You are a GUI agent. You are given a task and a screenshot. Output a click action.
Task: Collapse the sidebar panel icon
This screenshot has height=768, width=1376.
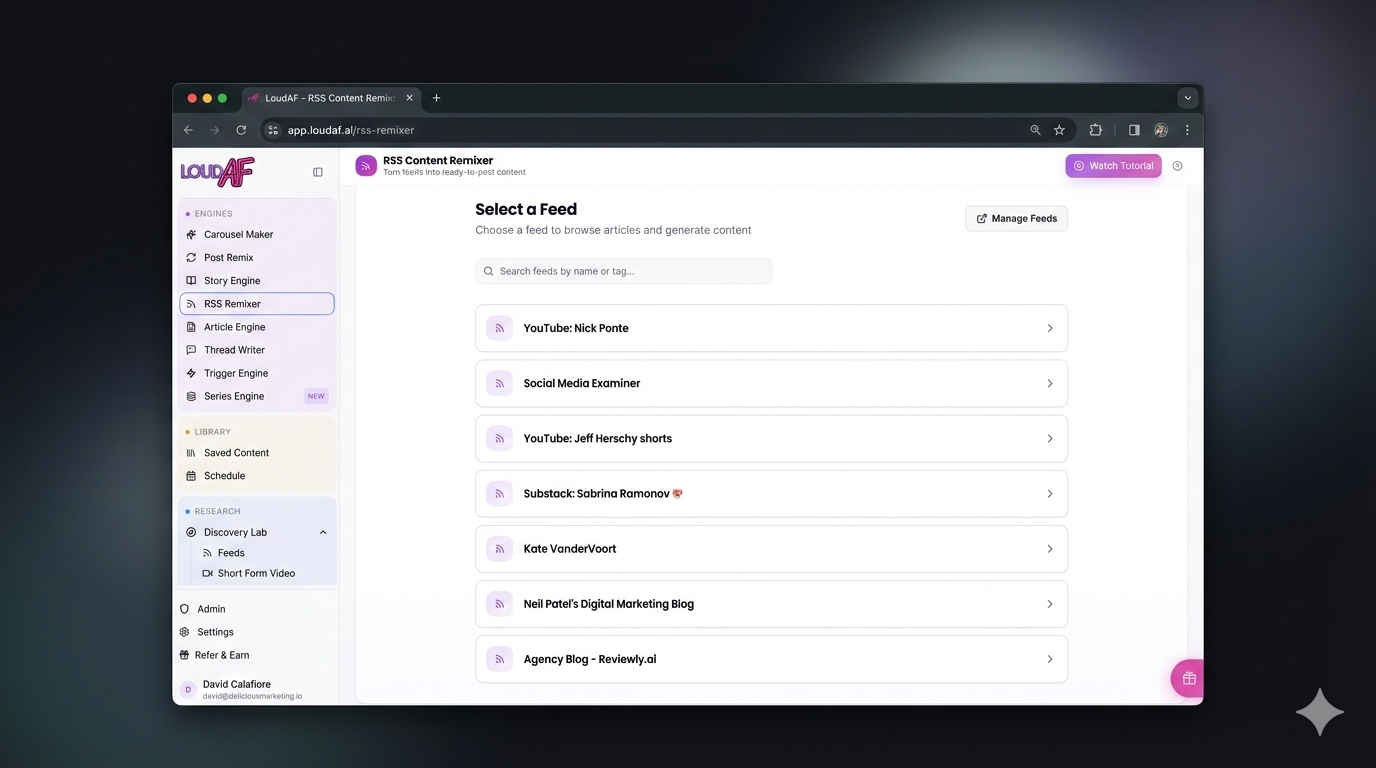[x=318, y=172]
